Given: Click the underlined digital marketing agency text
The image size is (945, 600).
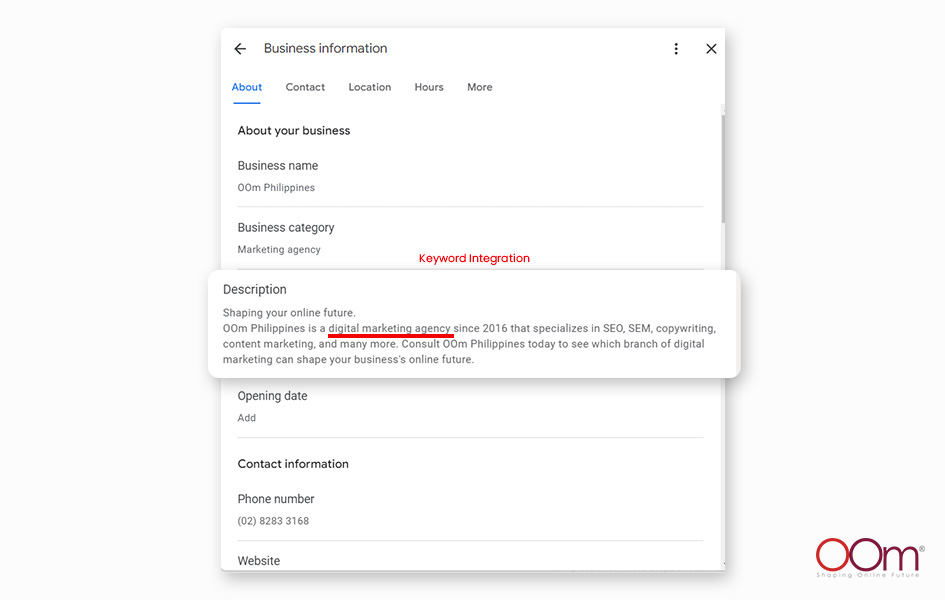Looking at the screenshot, I should click(390, 328).
